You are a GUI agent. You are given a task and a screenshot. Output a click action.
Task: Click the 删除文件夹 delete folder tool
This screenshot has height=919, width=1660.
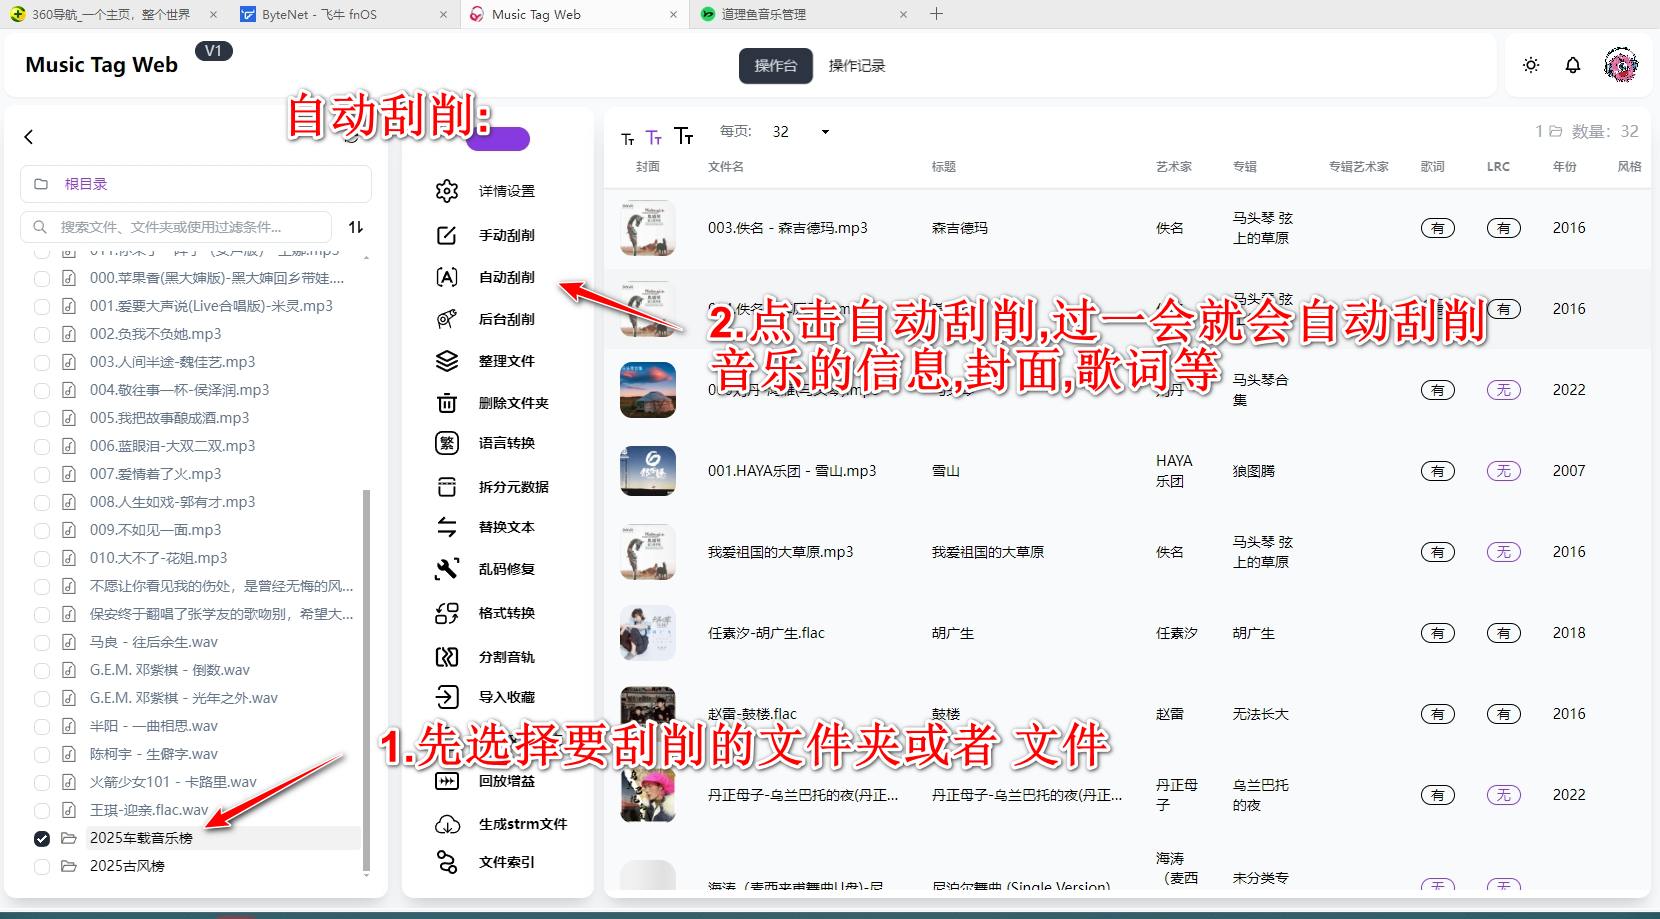point(513,403)
